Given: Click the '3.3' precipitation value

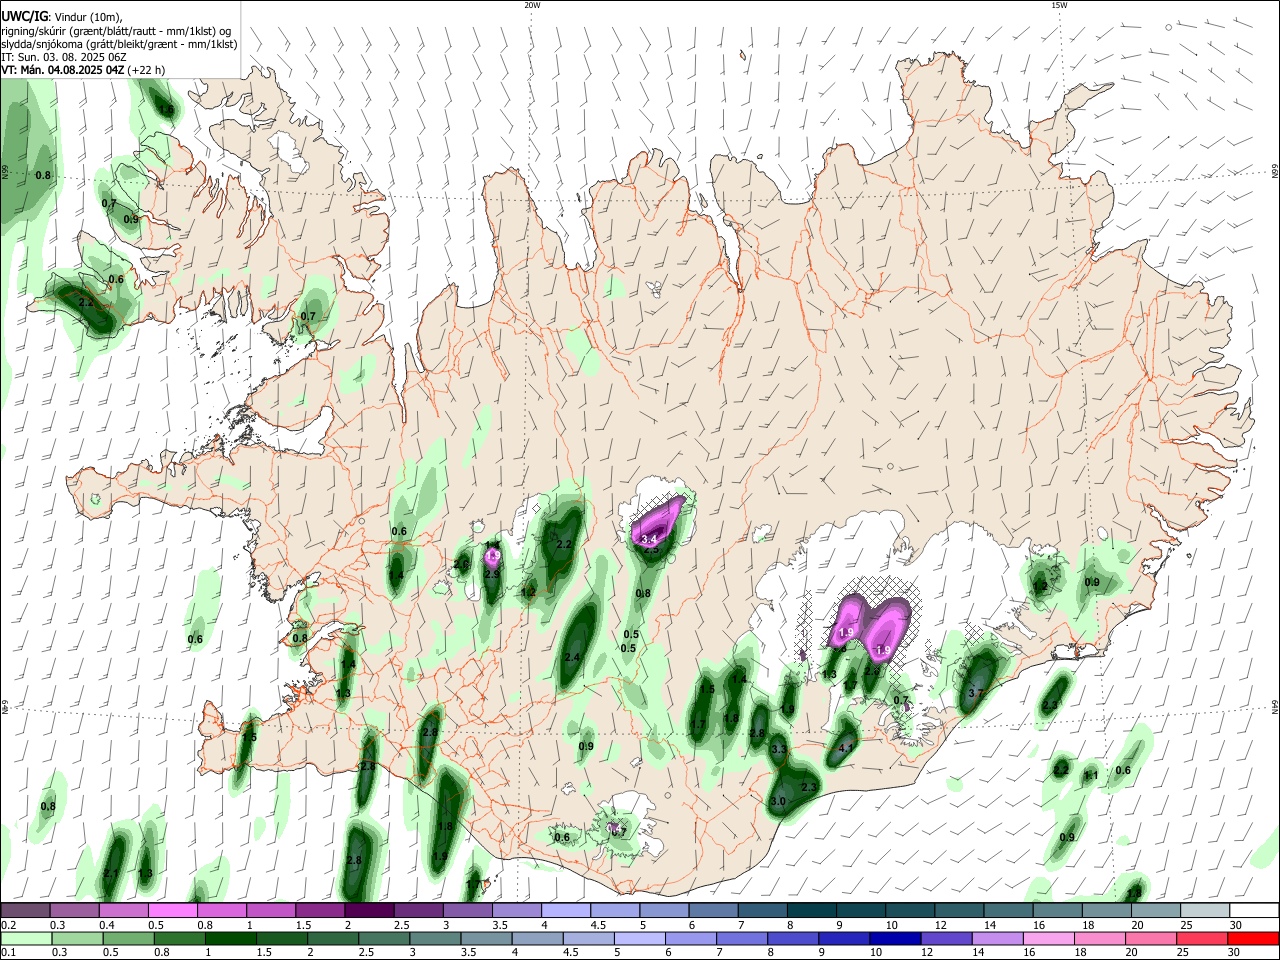Looking at the screenshot, I should pyautogui.click(x=780, y=749).
